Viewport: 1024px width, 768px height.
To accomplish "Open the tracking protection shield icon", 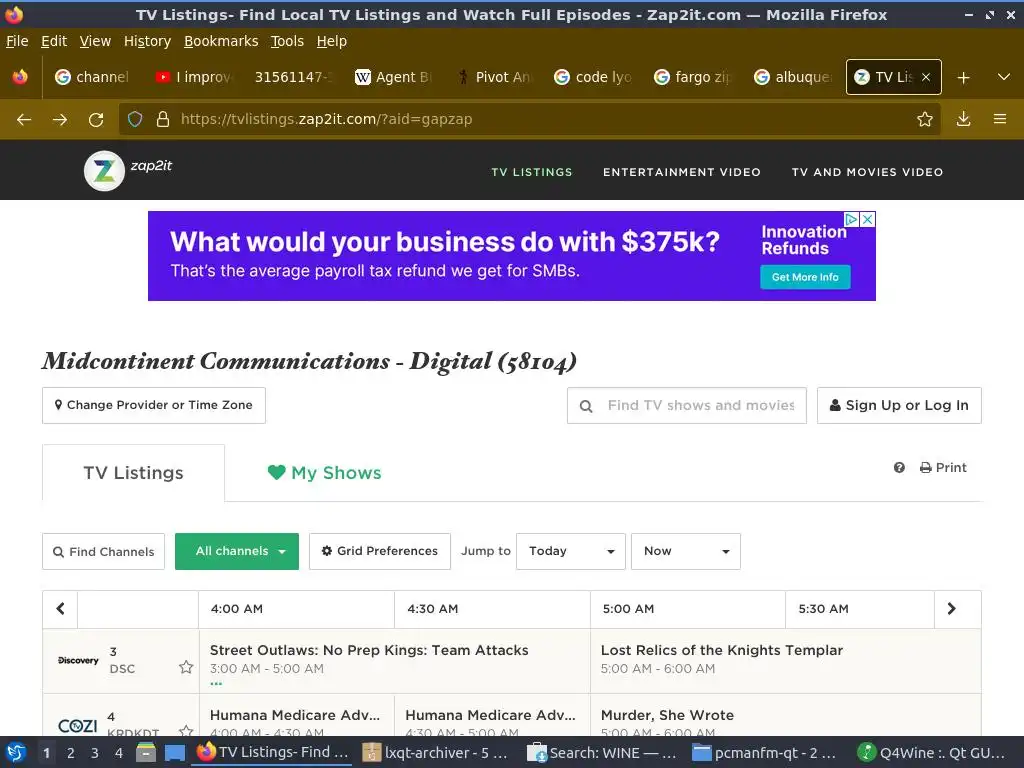I will (135, 119).
